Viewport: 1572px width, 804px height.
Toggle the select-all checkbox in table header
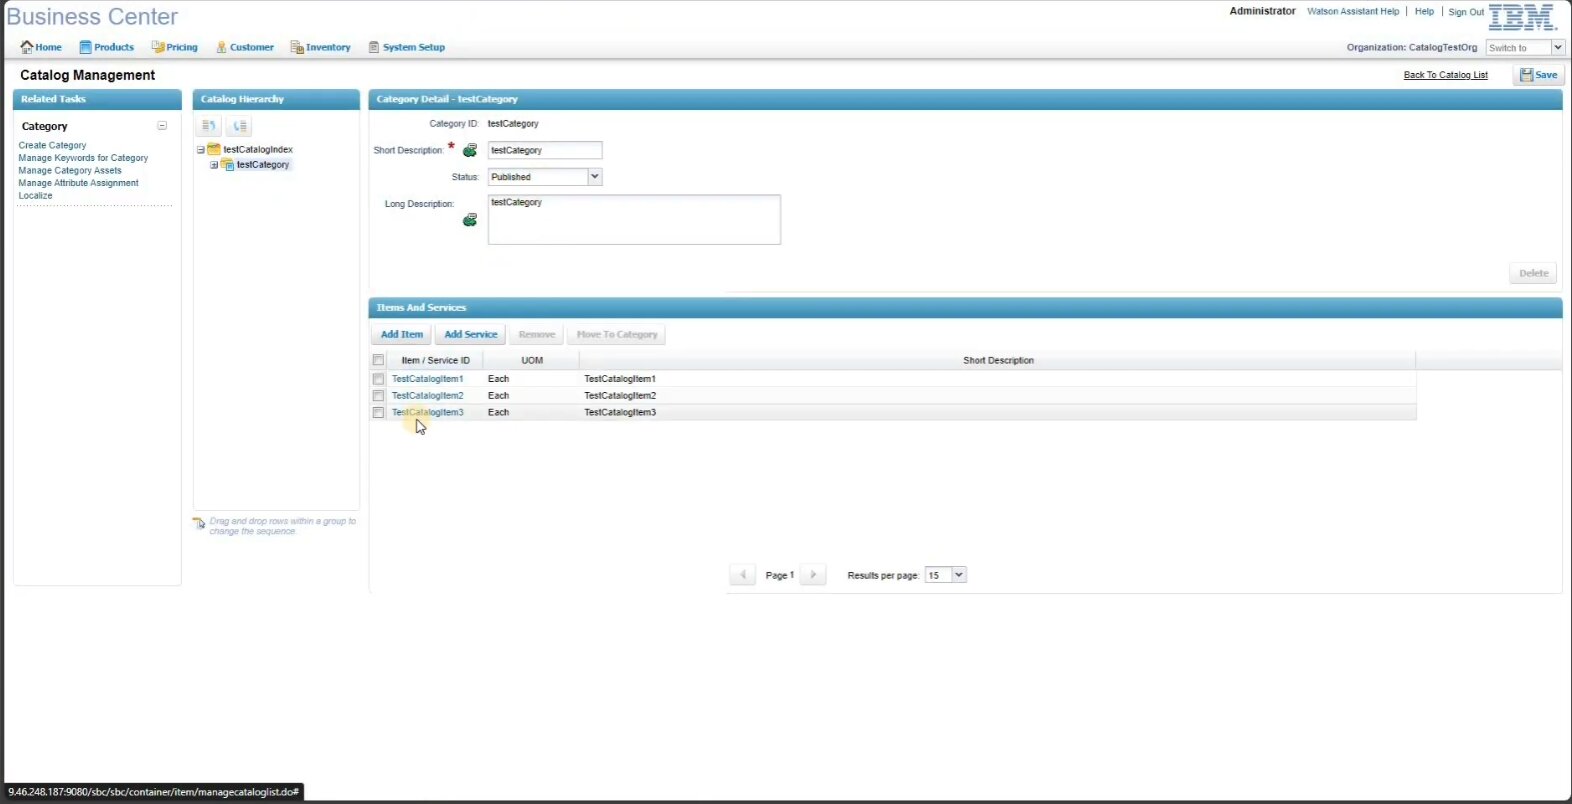coord(378,360)
